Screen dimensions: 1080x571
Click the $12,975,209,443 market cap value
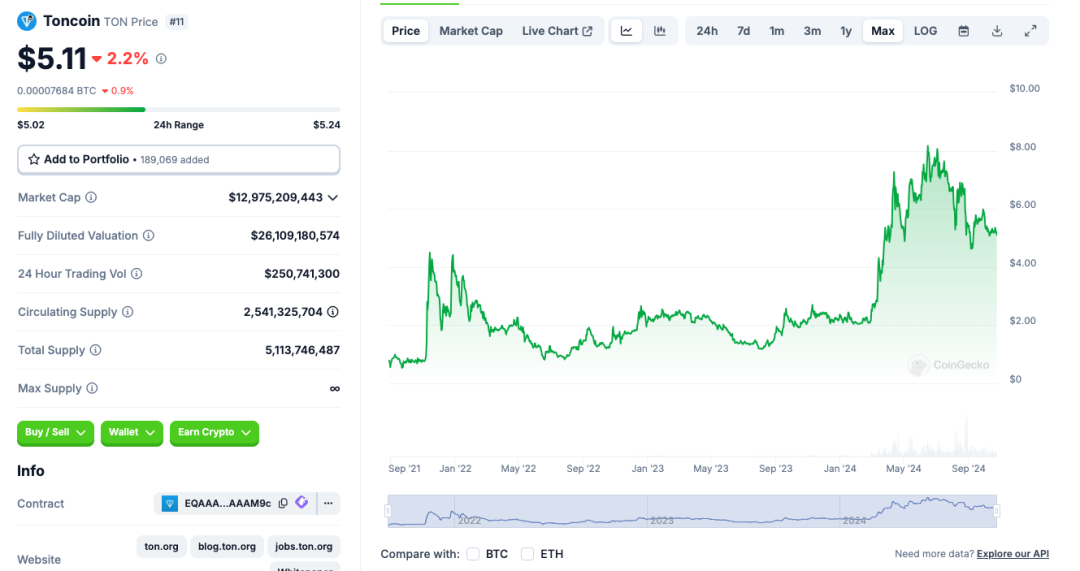coord(276,198)
